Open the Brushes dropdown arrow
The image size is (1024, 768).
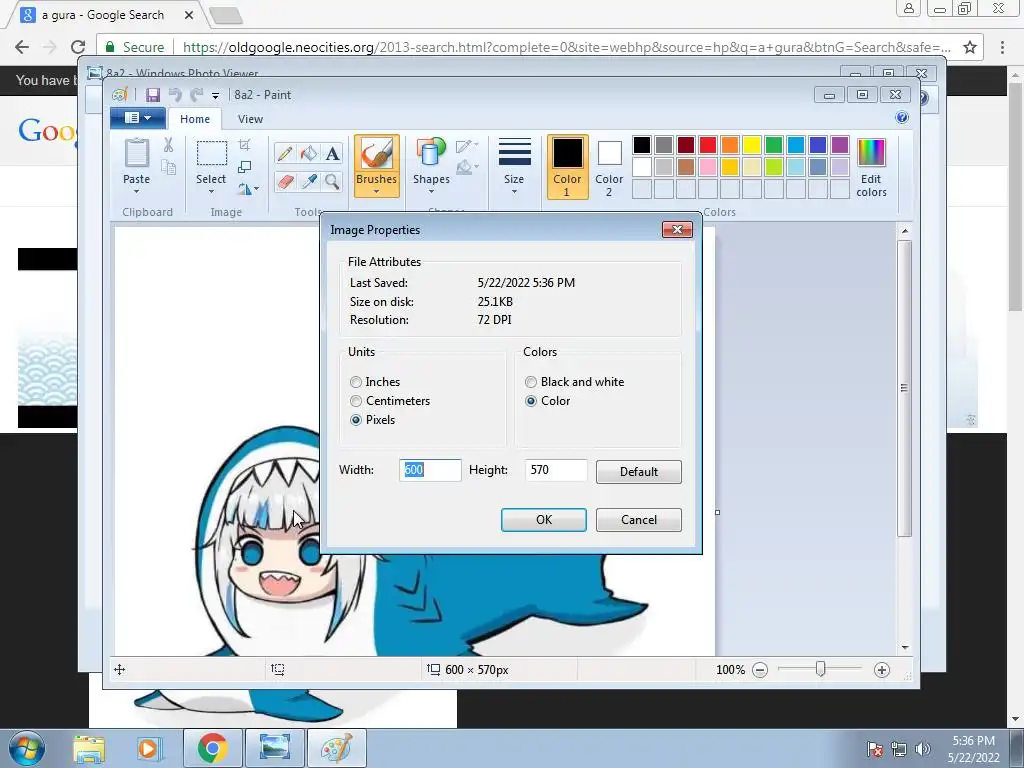point(376,192)
